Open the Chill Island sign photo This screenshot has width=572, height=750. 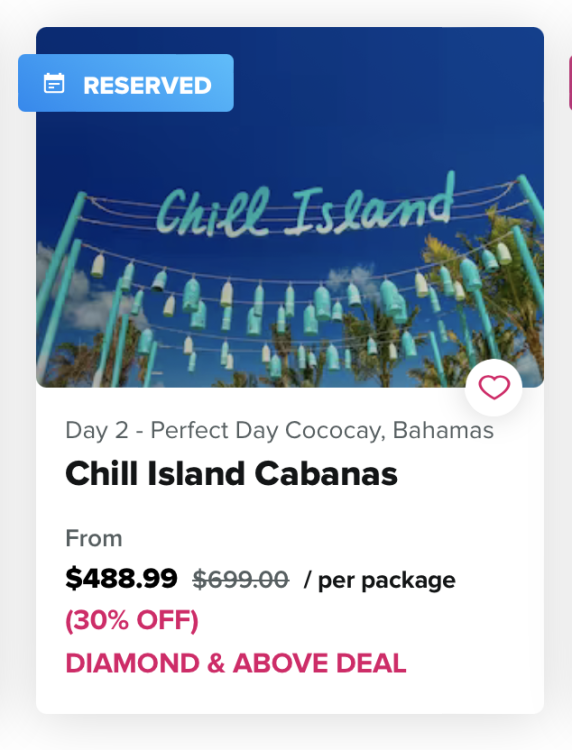coord(290,207)
